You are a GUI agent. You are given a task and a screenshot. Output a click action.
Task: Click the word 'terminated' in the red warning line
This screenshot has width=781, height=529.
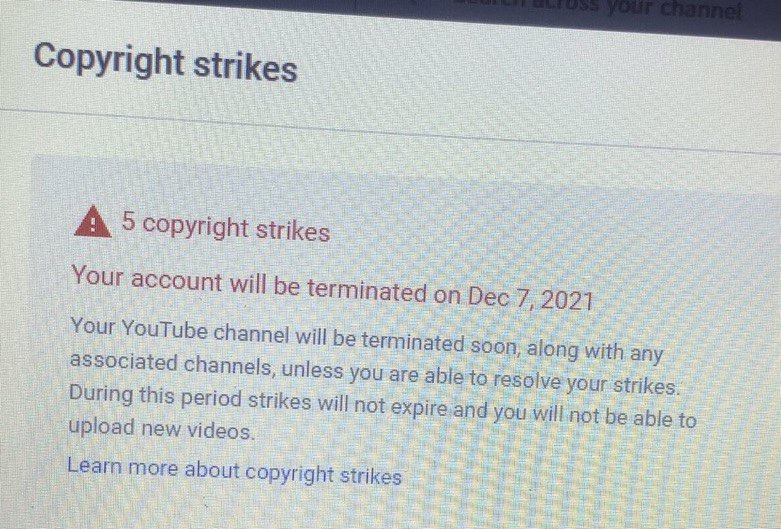[x=367, y=290]
